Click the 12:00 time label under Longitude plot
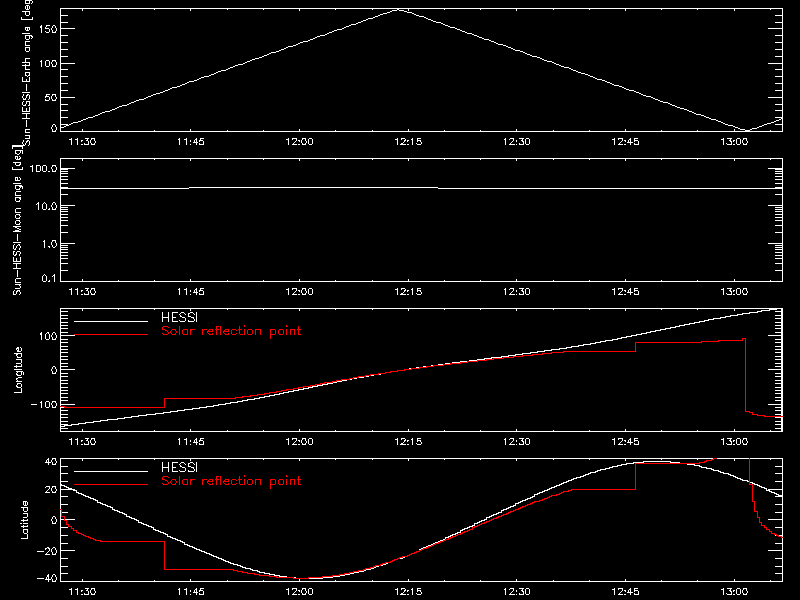 click(299, 442)
